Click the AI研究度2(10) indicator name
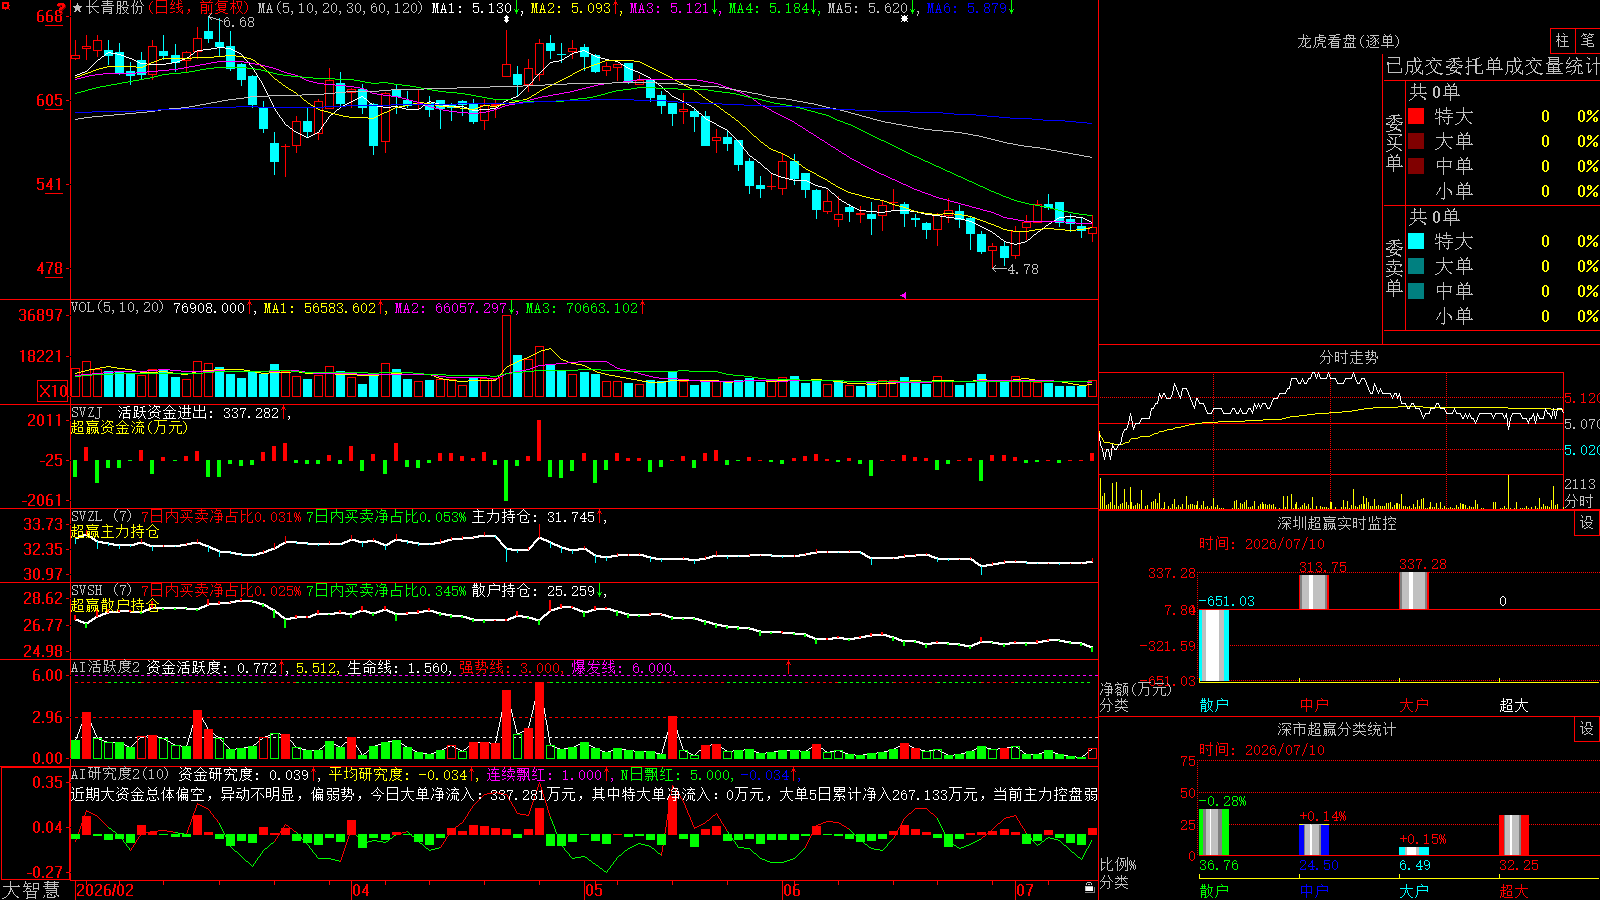The height and width of the screenshot is (900, 1600). (x=121, y=774)
